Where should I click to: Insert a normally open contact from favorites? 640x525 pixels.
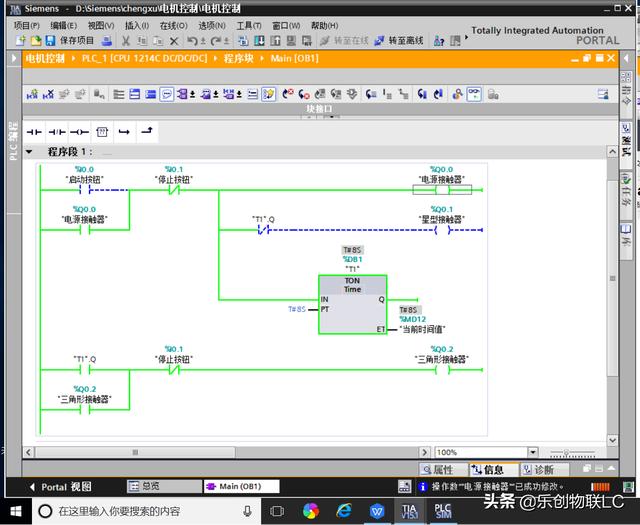34,132
